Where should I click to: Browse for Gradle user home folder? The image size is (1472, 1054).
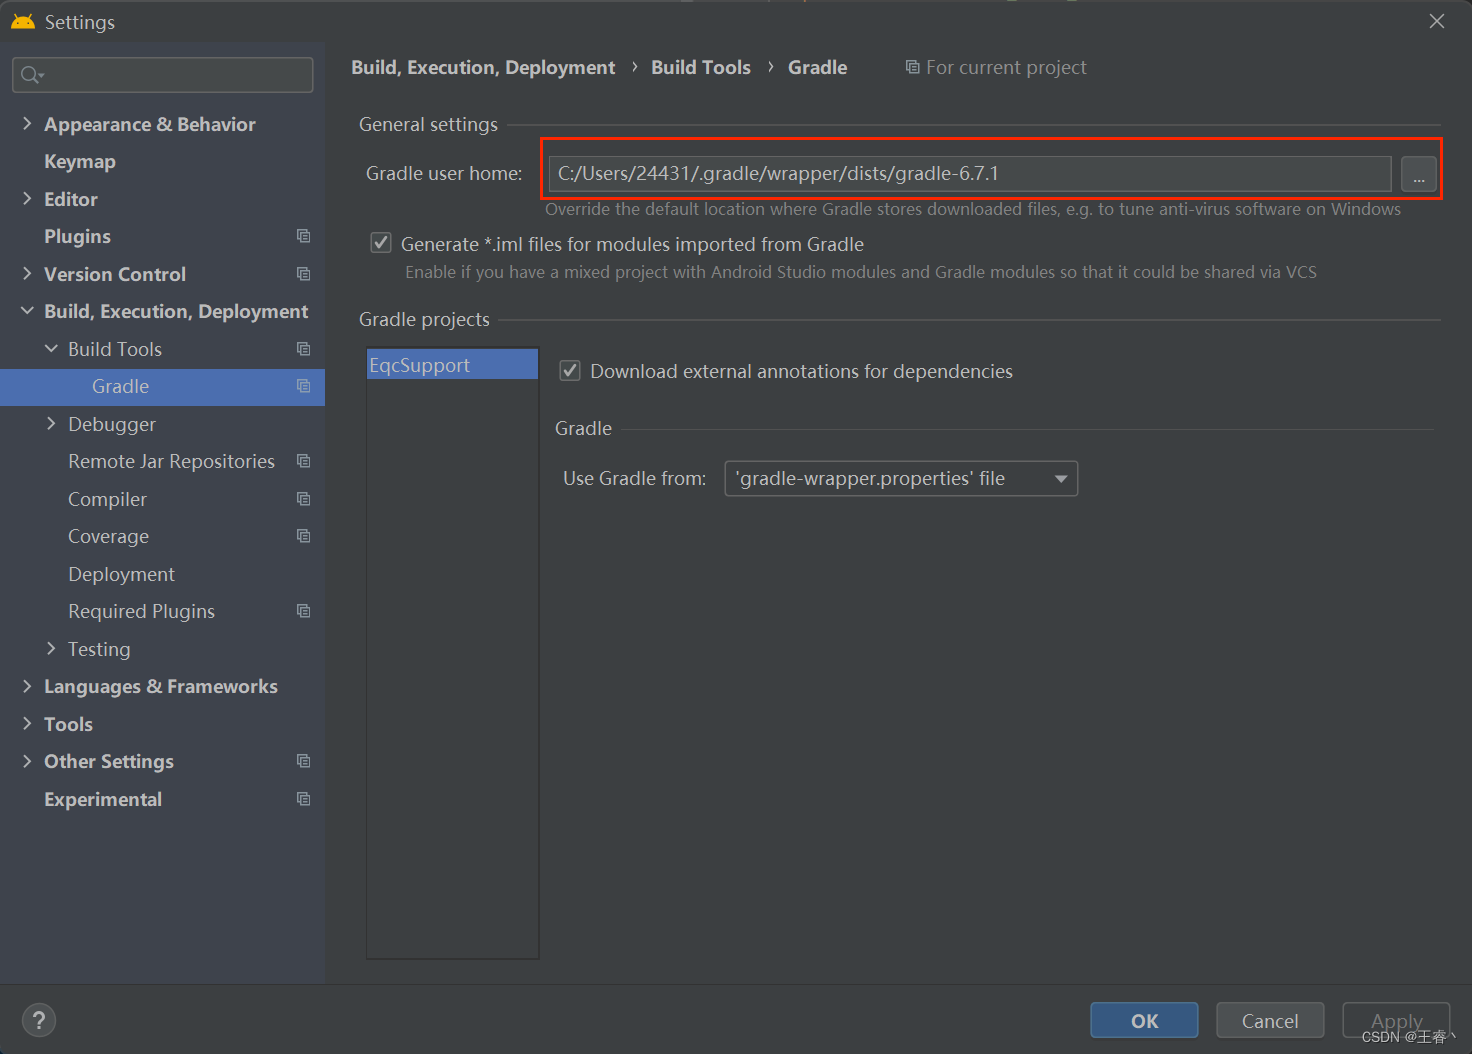coord(1418,174)
